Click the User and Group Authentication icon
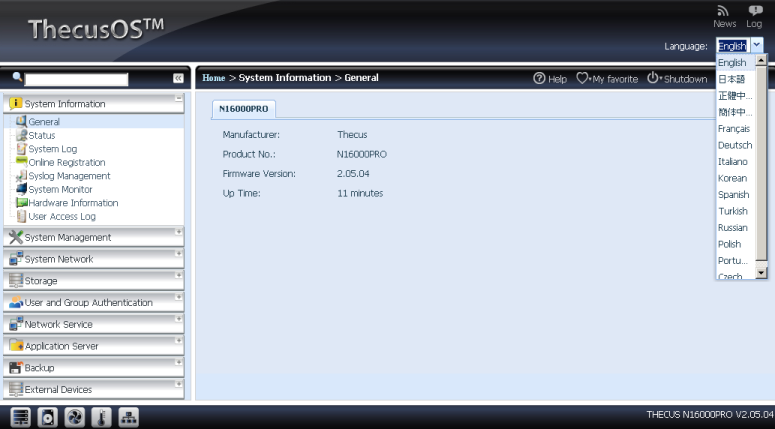The image size is (775, 429). tap(16, 302)
